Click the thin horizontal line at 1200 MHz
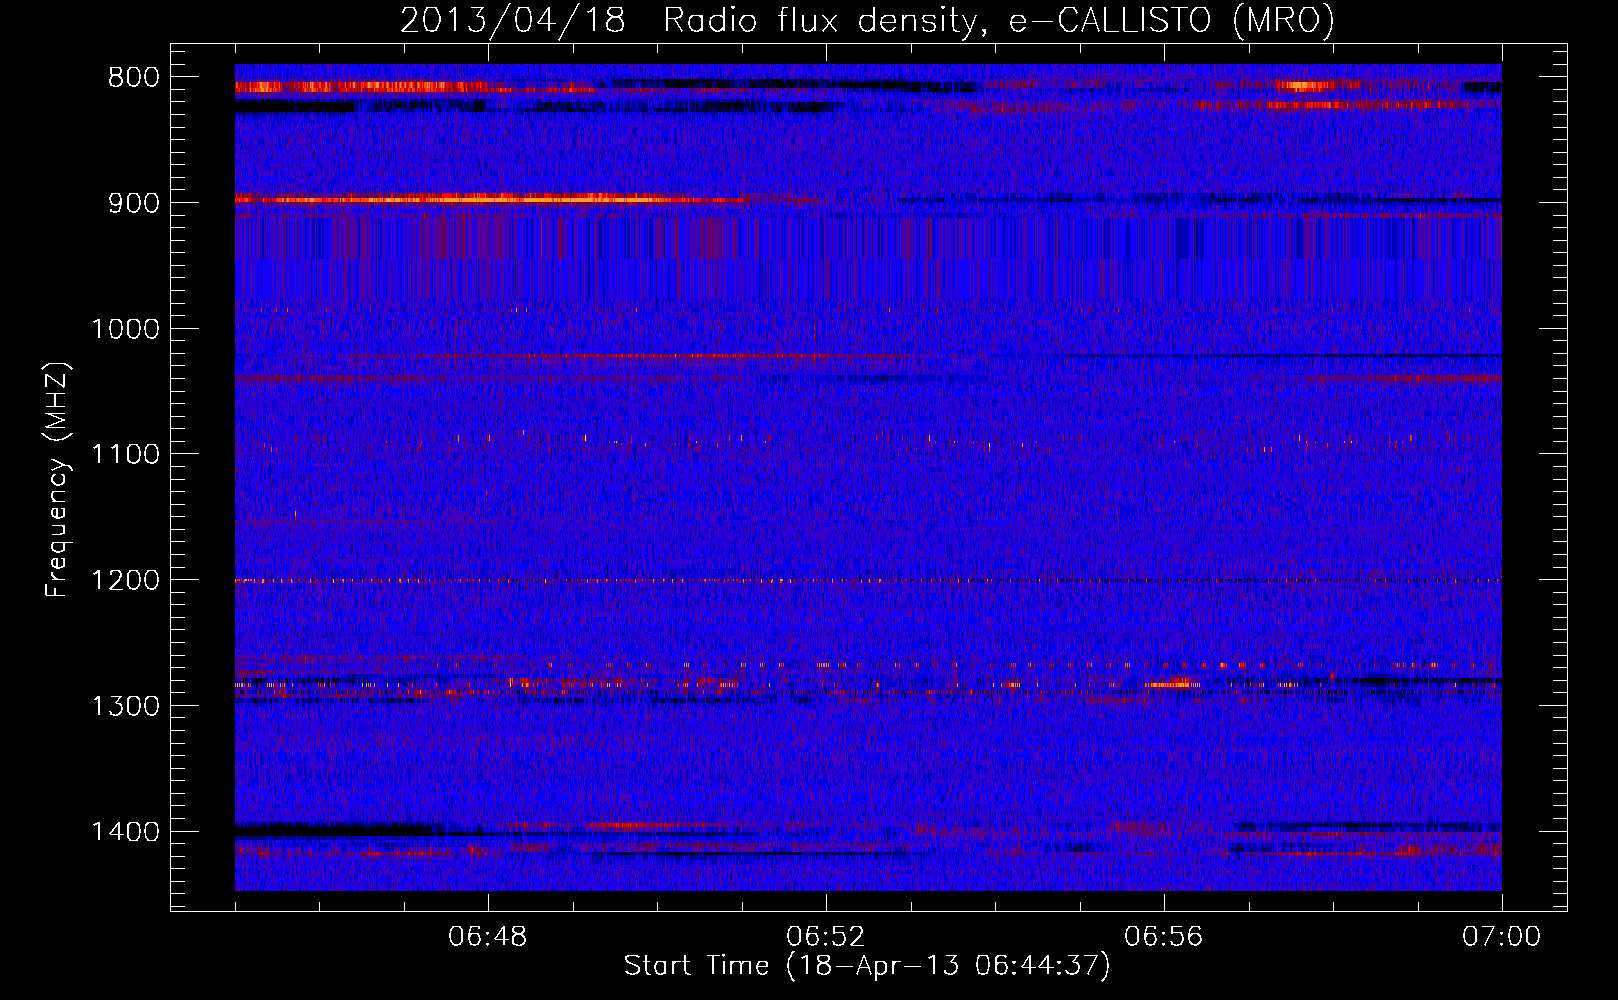This screenshot has height=1000, width=1618. (x=868, y=580)
